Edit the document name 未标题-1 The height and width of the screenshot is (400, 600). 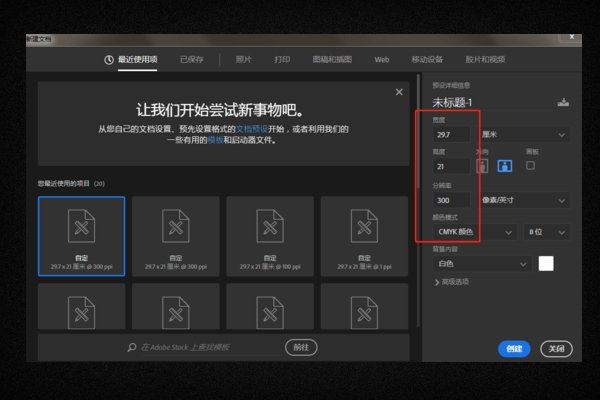(x=452, y=103)
